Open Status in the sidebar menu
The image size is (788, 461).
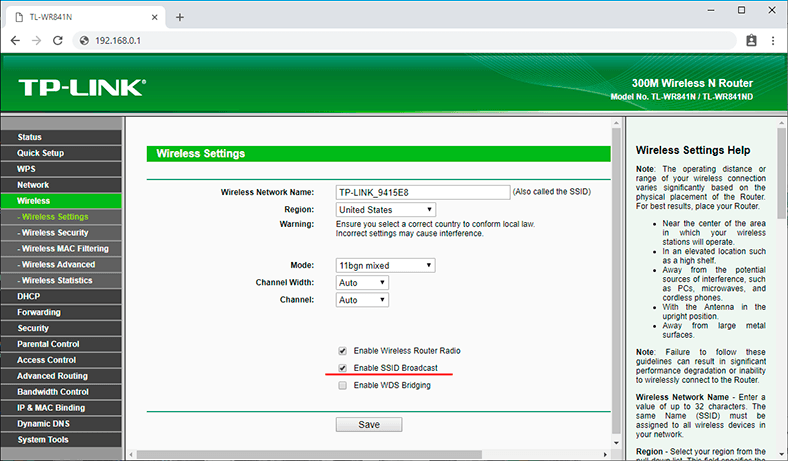pos(61,137)
